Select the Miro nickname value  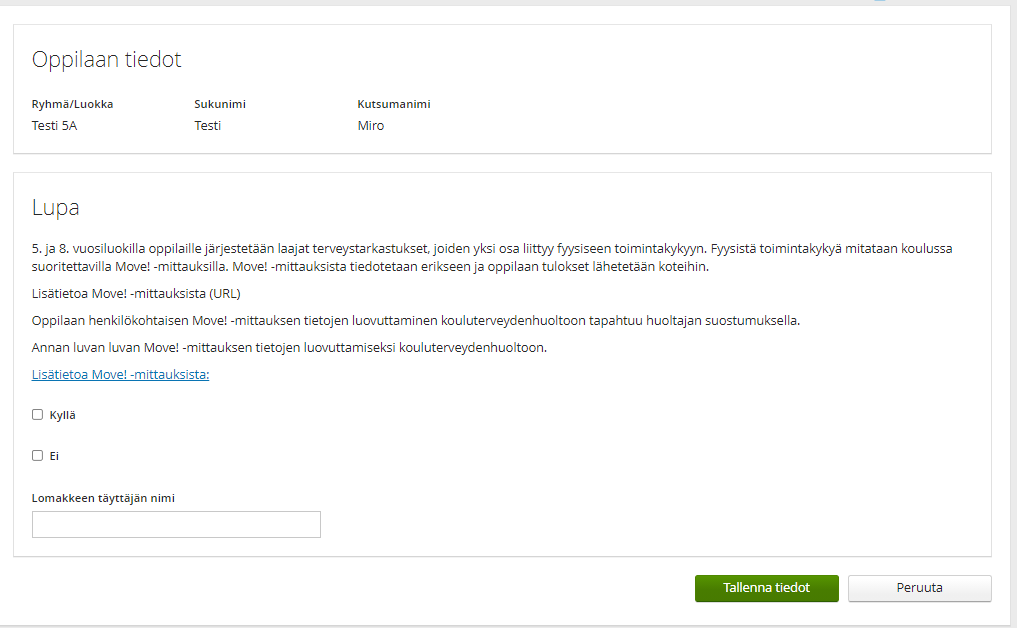pyautogui.click(x=371, y=126)
